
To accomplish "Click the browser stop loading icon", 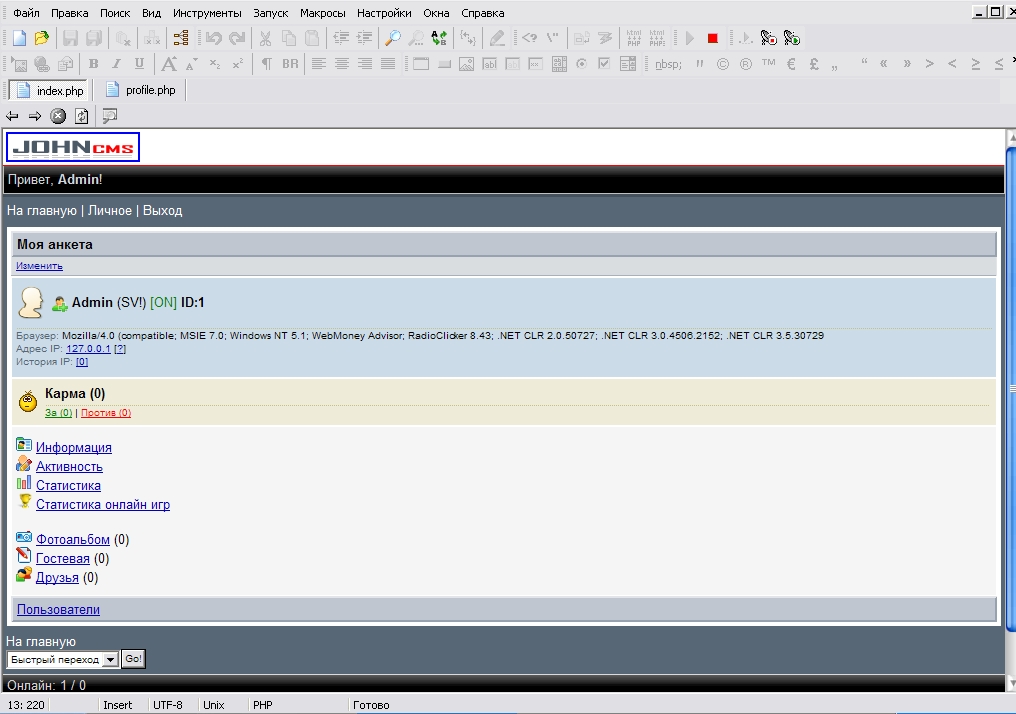I will pos(58,116).
